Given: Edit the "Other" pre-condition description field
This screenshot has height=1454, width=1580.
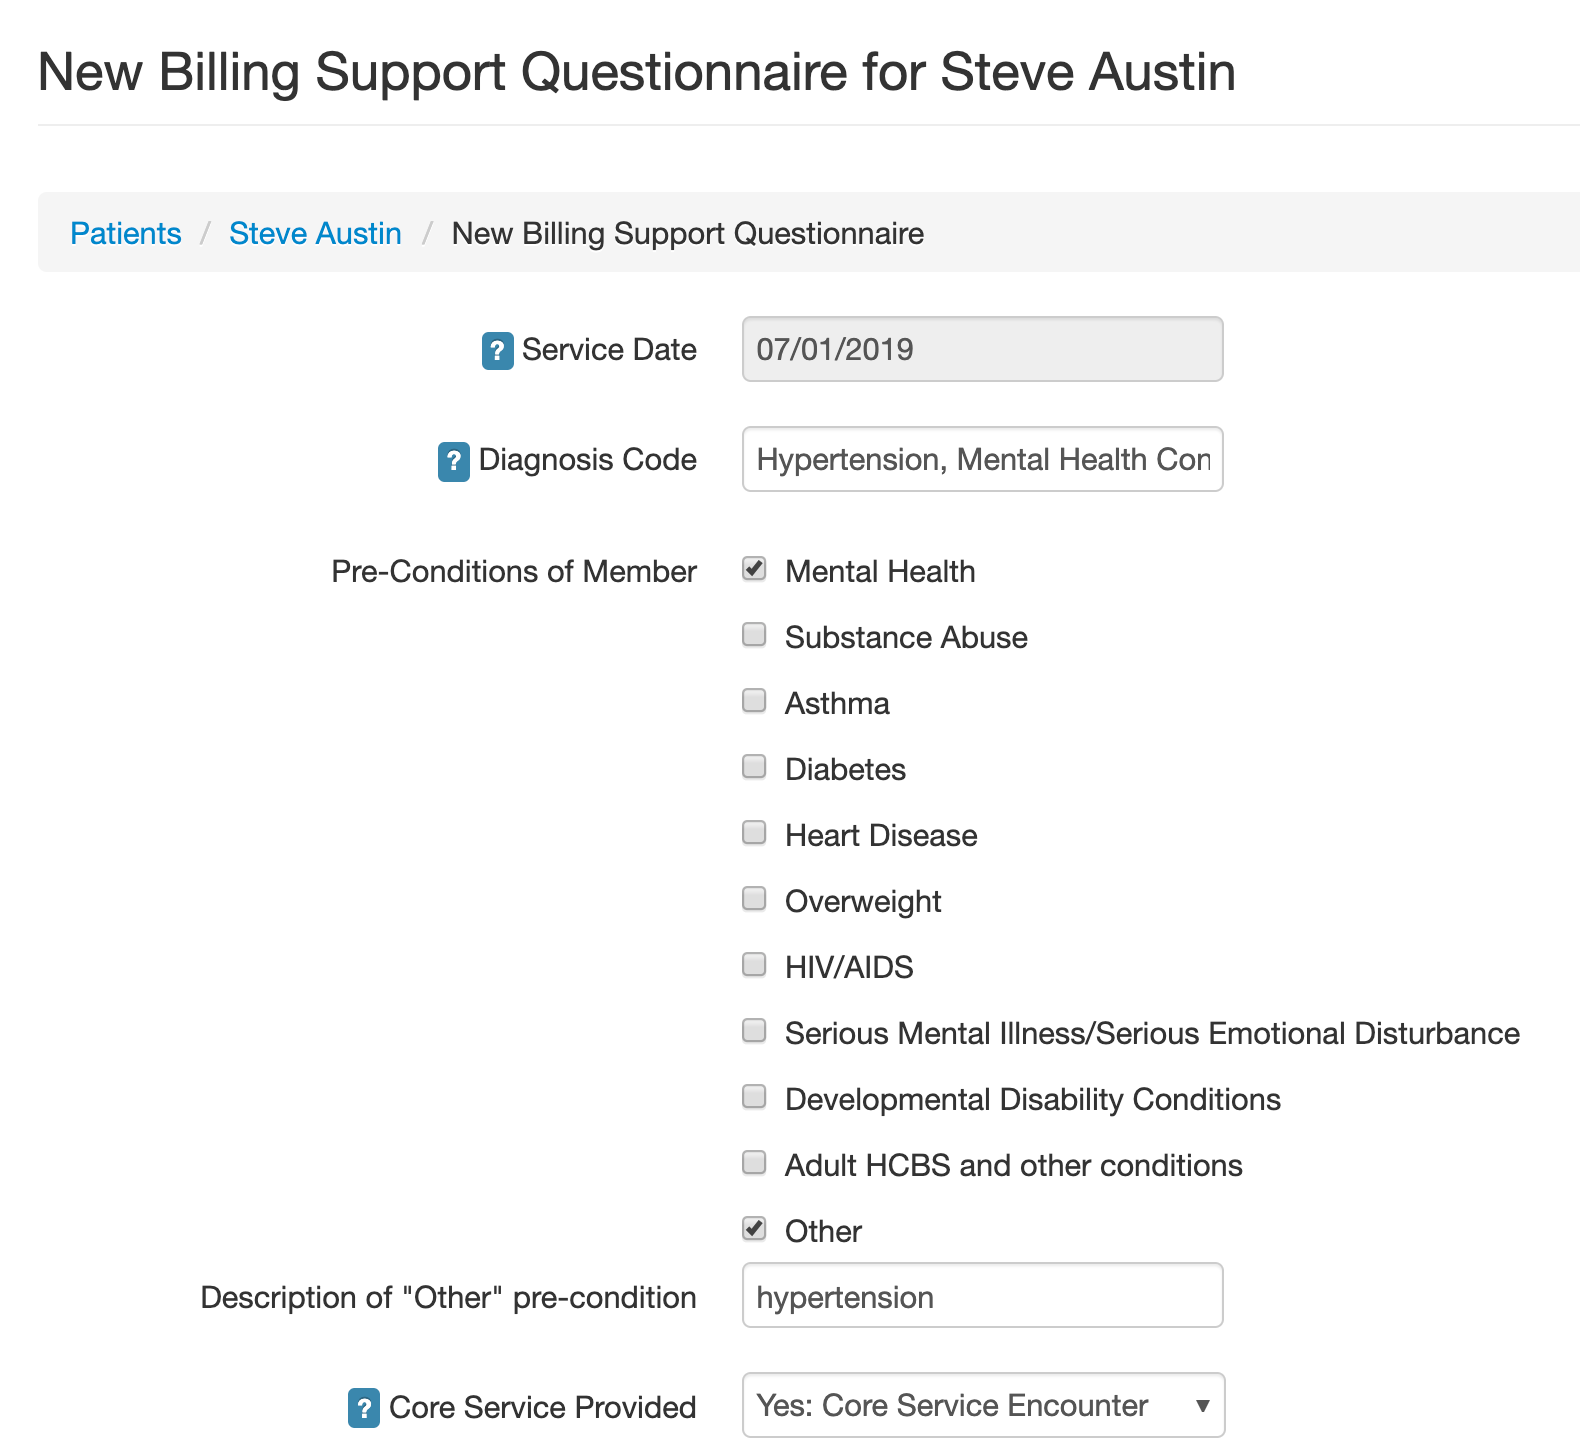Looking at the screenshot, I should [x=983, y=1295].
